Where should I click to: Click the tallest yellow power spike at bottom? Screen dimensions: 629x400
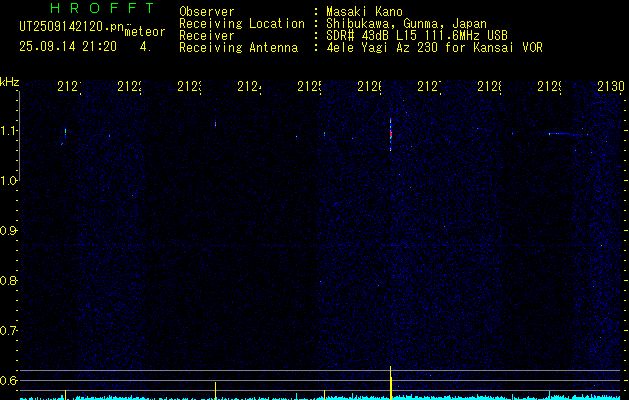click(390, 383)
